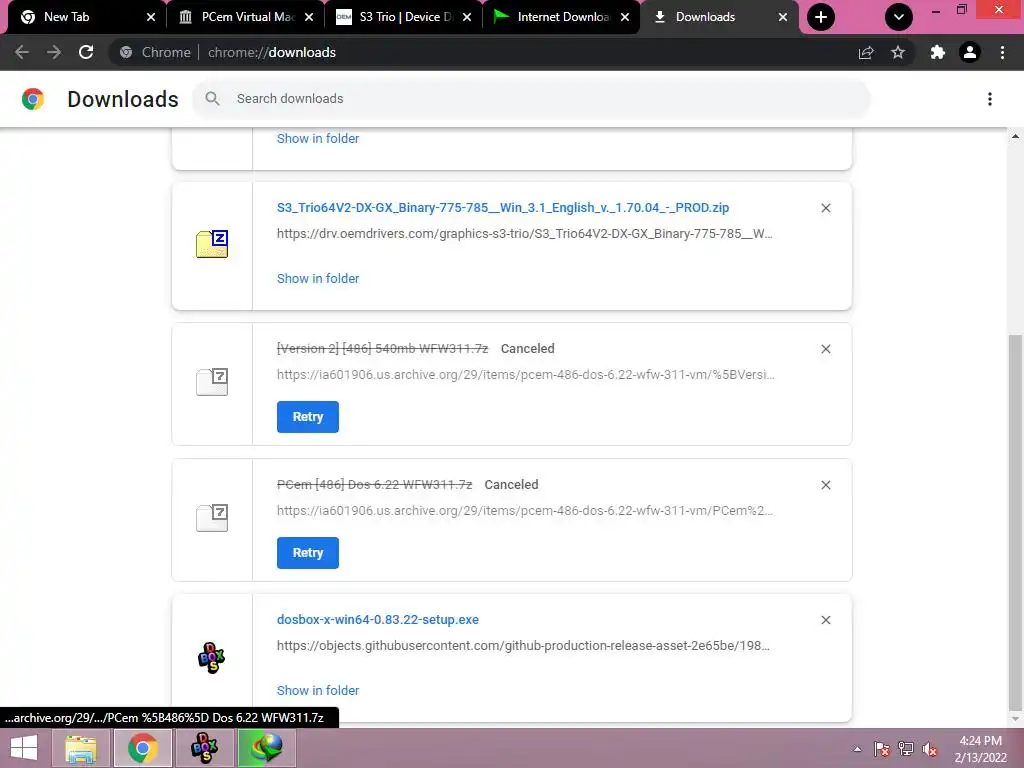1024x768 pixels.
Task: Open File Explorer from taskbar
Action: [x=81, y=748]
